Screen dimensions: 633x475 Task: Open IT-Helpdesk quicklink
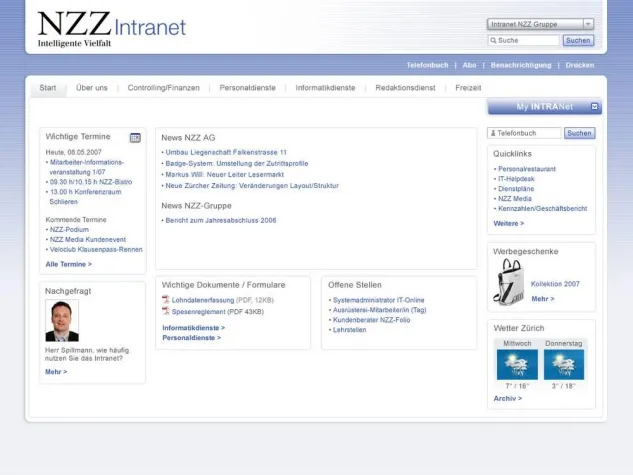tap(516, 179)
